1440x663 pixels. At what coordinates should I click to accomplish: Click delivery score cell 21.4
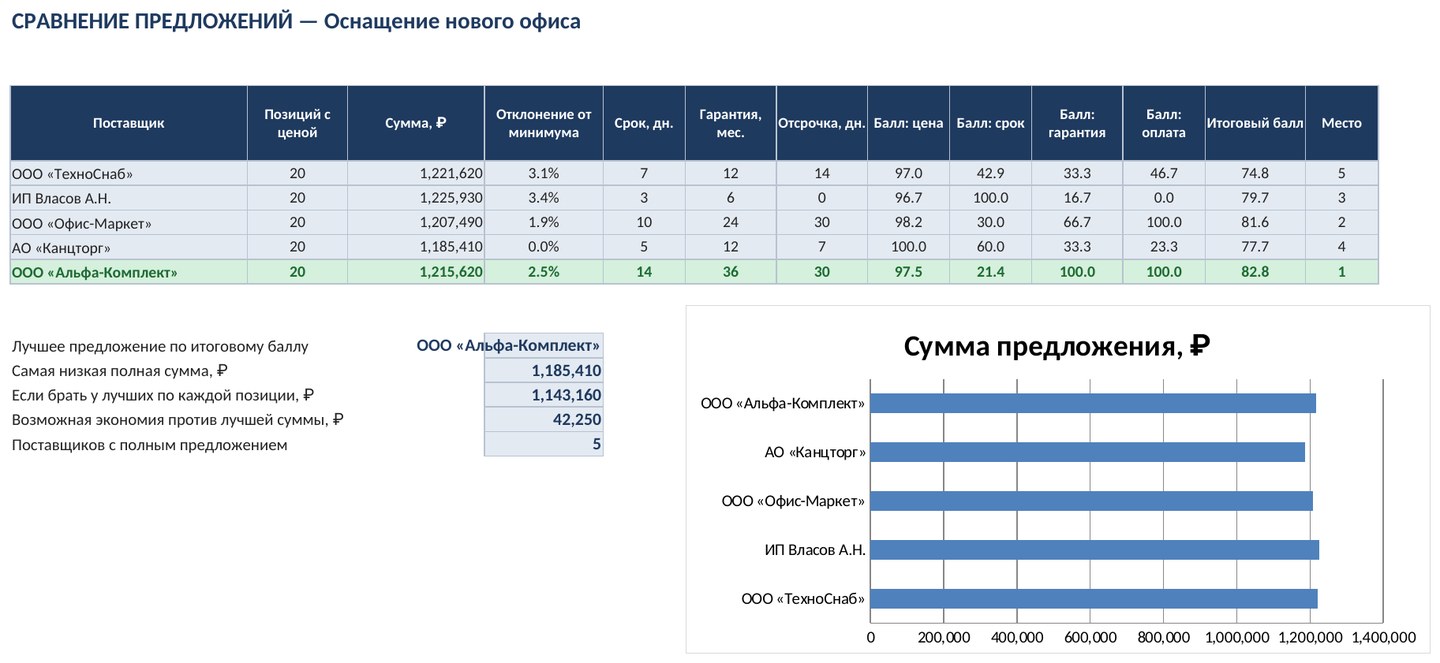[991, 271]
